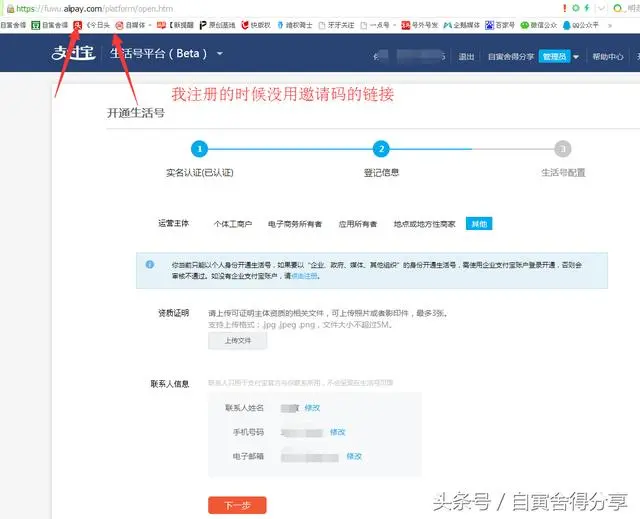Select 地点或地方性商家 as operating entity
Viewport: 640px width, 519px height.
coord(424,224)
